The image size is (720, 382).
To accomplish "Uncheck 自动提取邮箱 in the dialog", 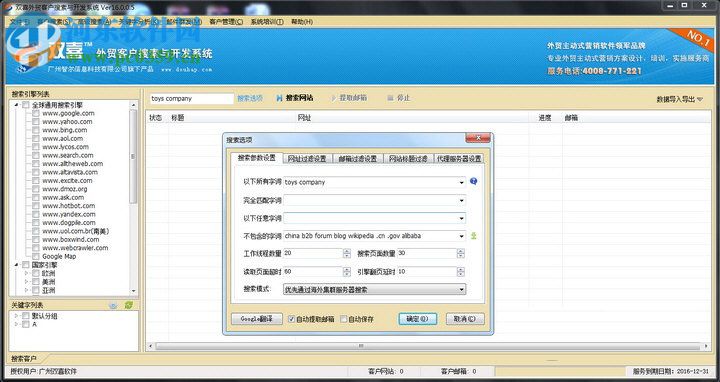I will pyautogui.click(x=291, y=319).
